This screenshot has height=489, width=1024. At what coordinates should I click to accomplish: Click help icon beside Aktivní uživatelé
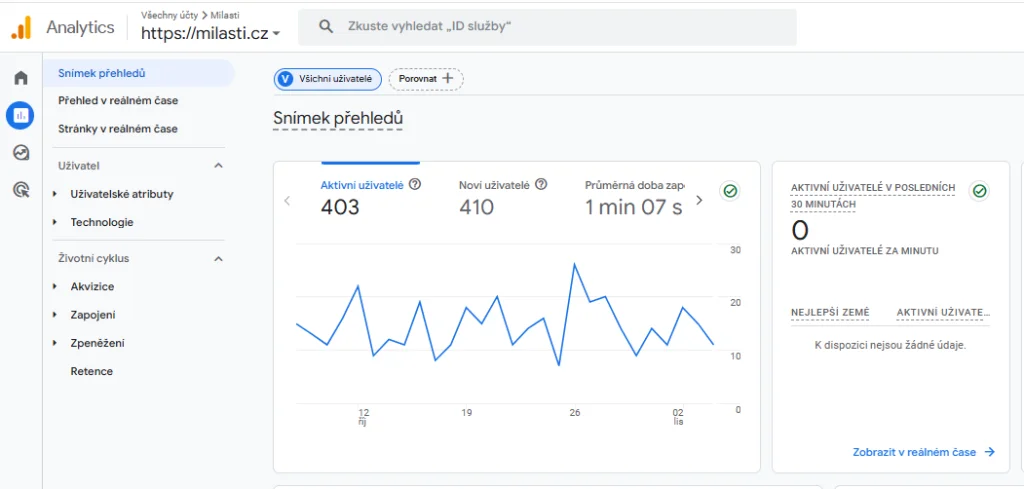(x=415, y=184)
